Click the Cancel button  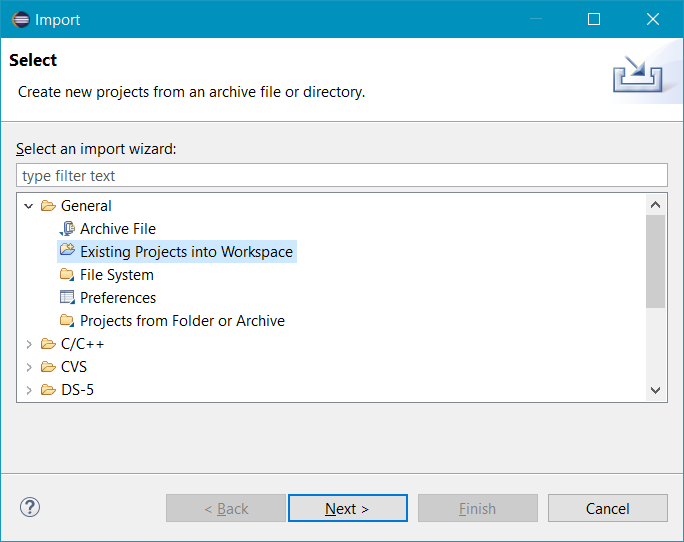tap(608, 508)
